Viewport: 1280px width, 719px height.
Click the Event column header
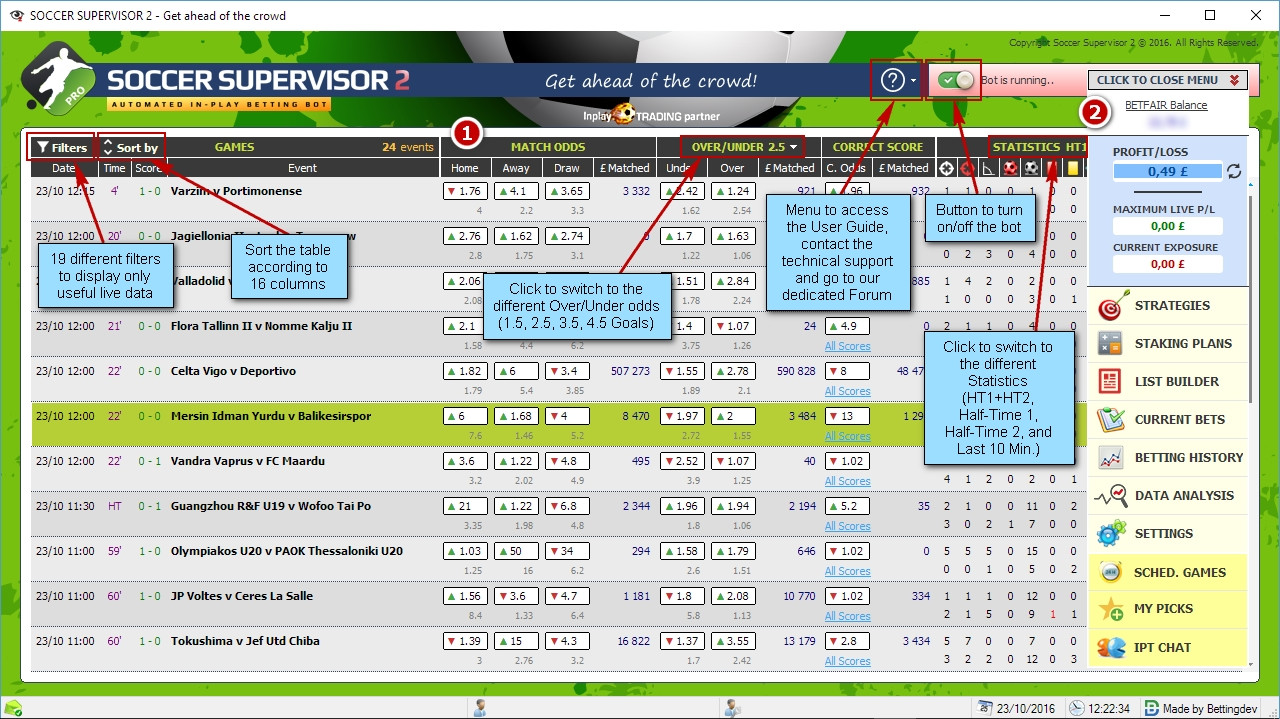[302, 168]
